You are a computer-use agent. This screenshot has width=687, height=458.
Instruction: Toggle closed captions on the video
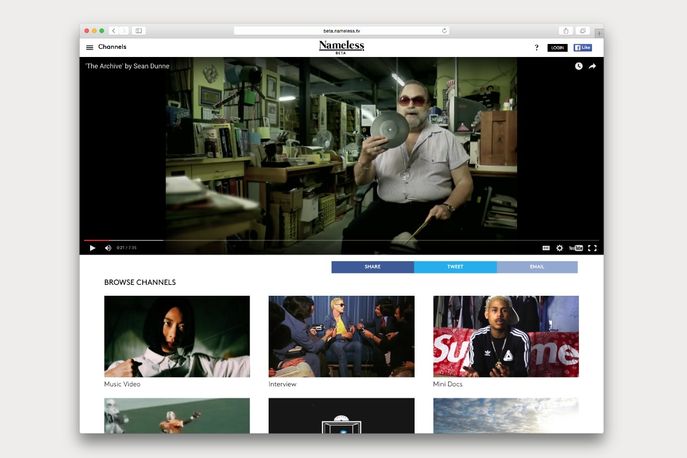point(546,247)
